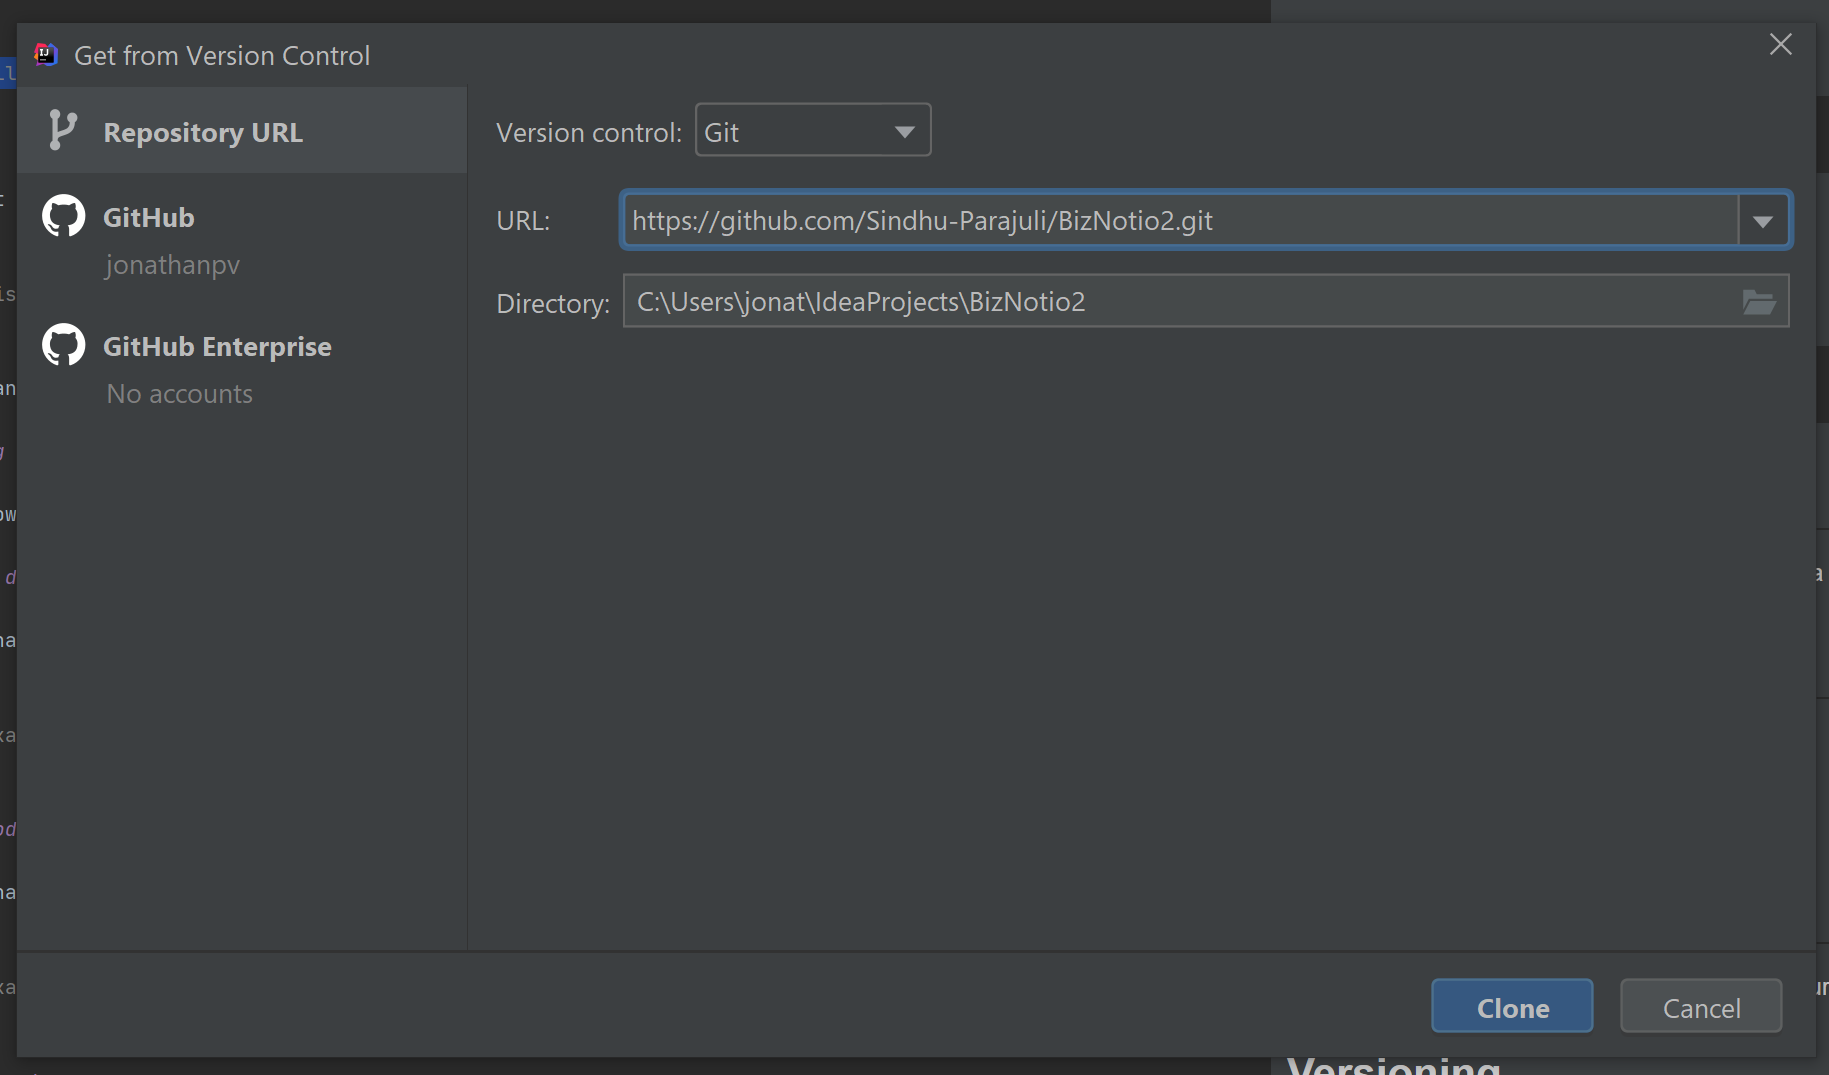Screen dimensions: 1829x1075
Task: Click into the URL input field
Action: pos(1180,220)
